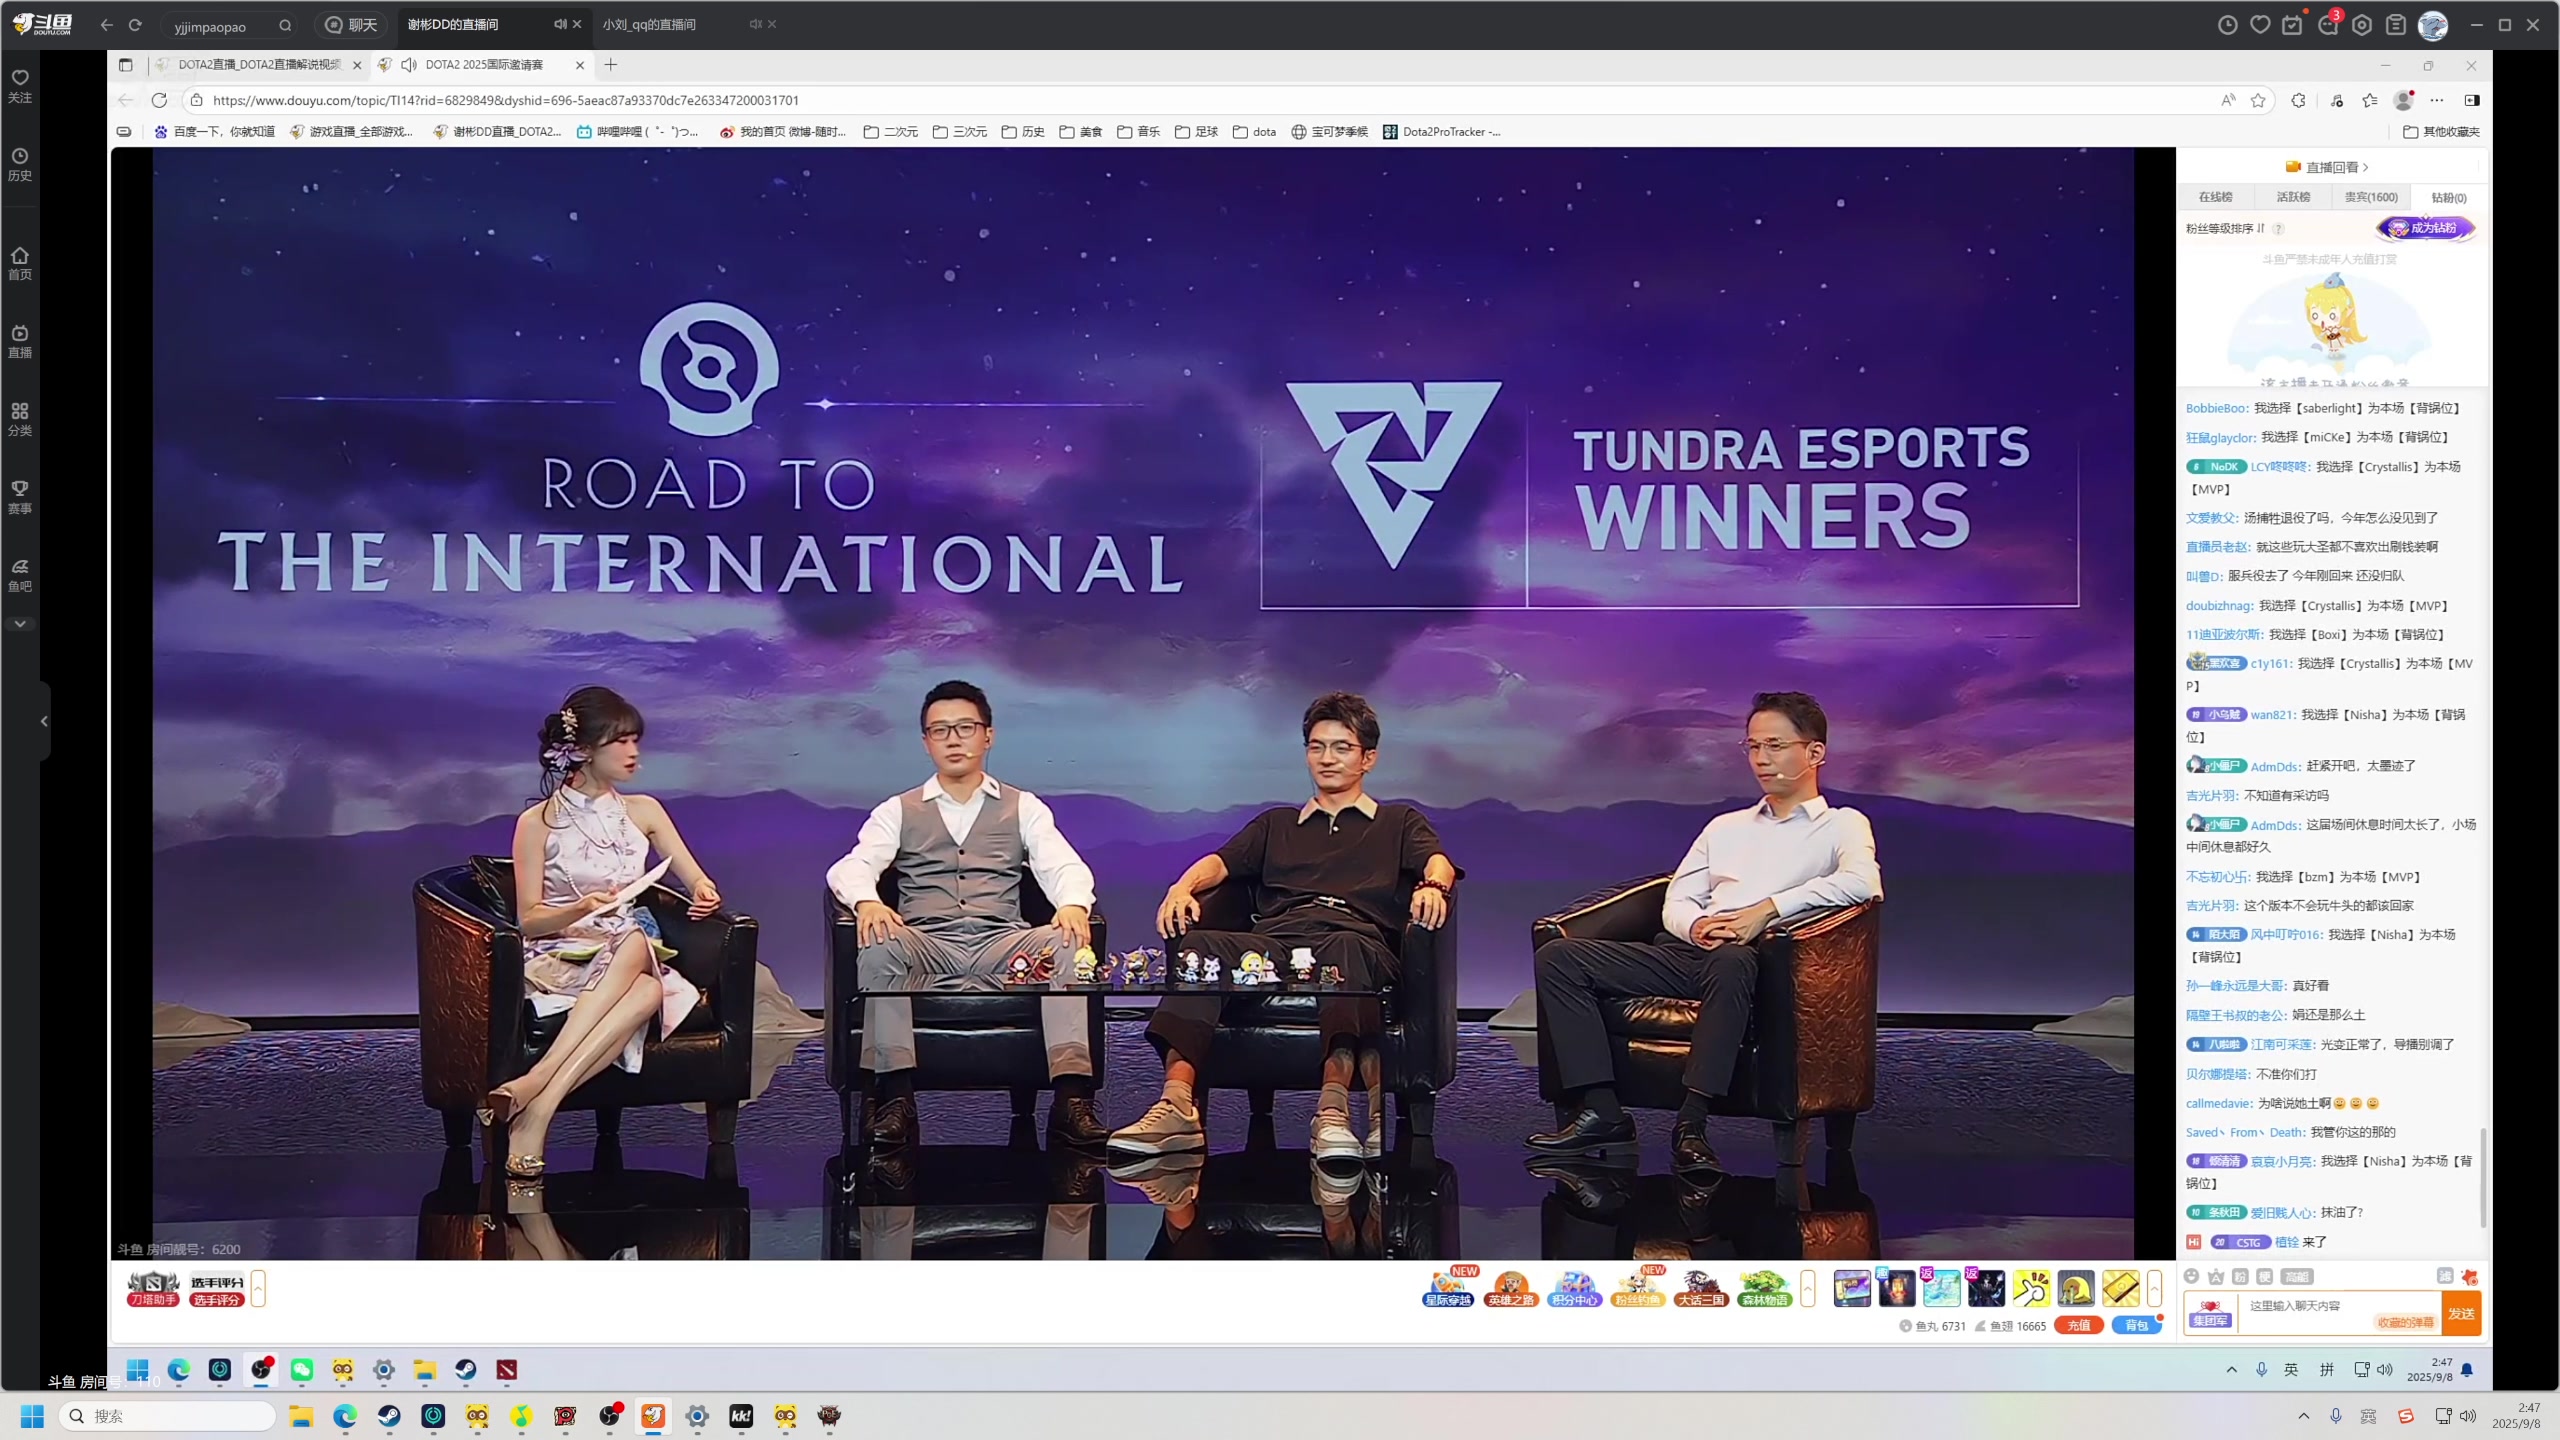Open the 选手评分 widget

[217, 1288]
